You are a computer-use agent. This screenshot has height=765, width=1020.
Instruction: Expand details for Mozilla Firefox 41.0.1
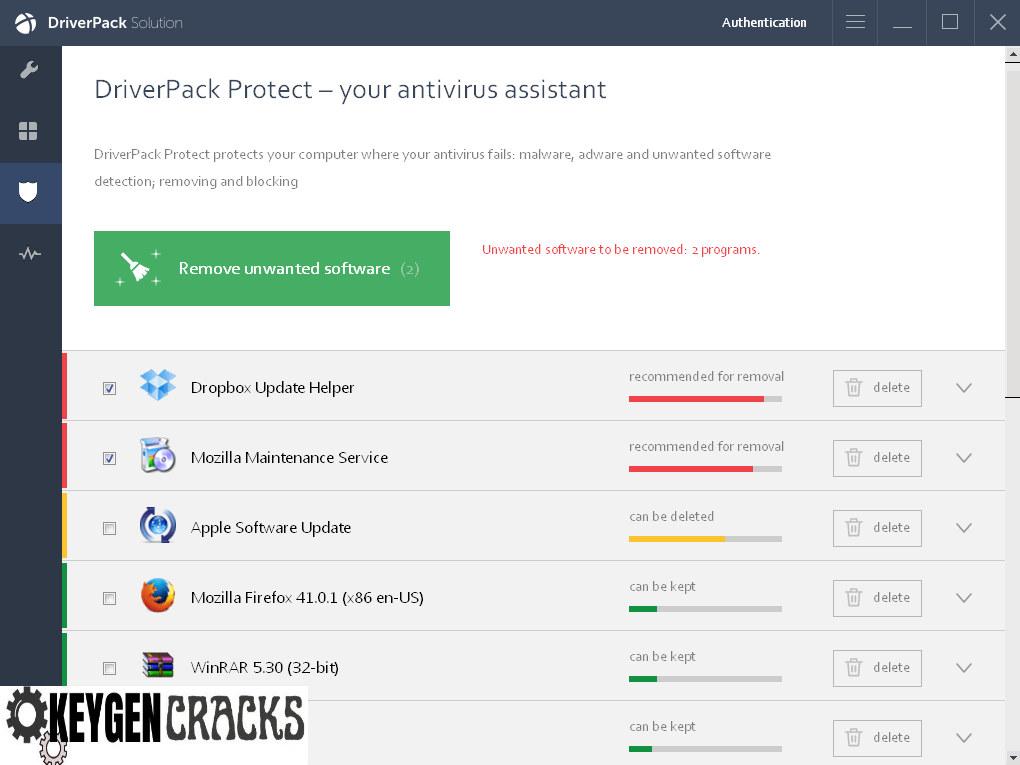point(963,598)
